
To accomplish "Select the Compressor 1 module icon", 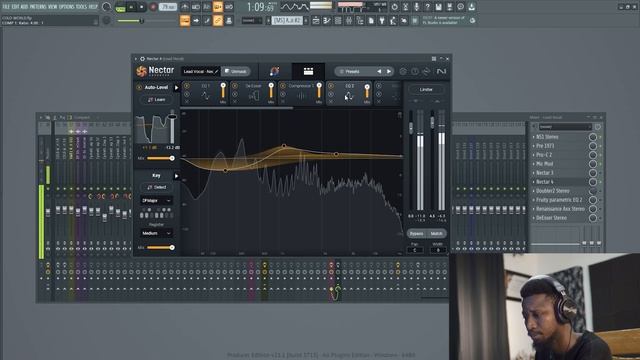I will (x=301, y=96).
